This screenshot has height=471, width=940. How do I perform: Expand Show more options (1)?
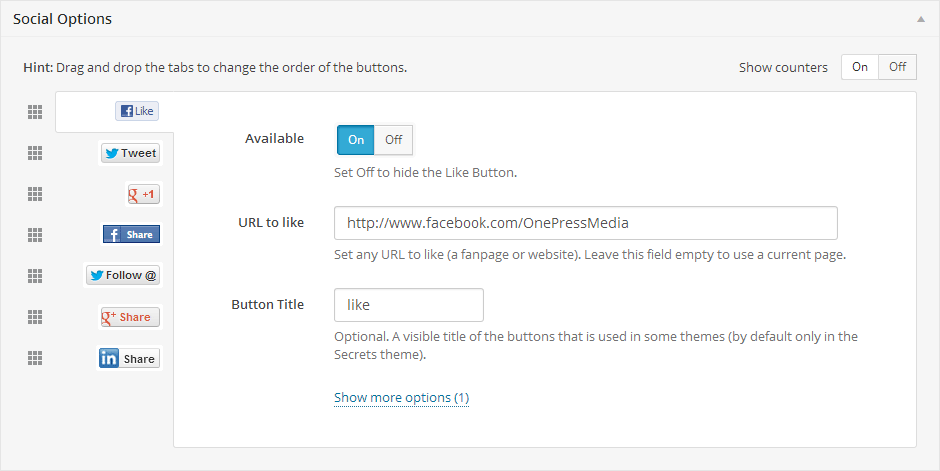pos(401,398)
